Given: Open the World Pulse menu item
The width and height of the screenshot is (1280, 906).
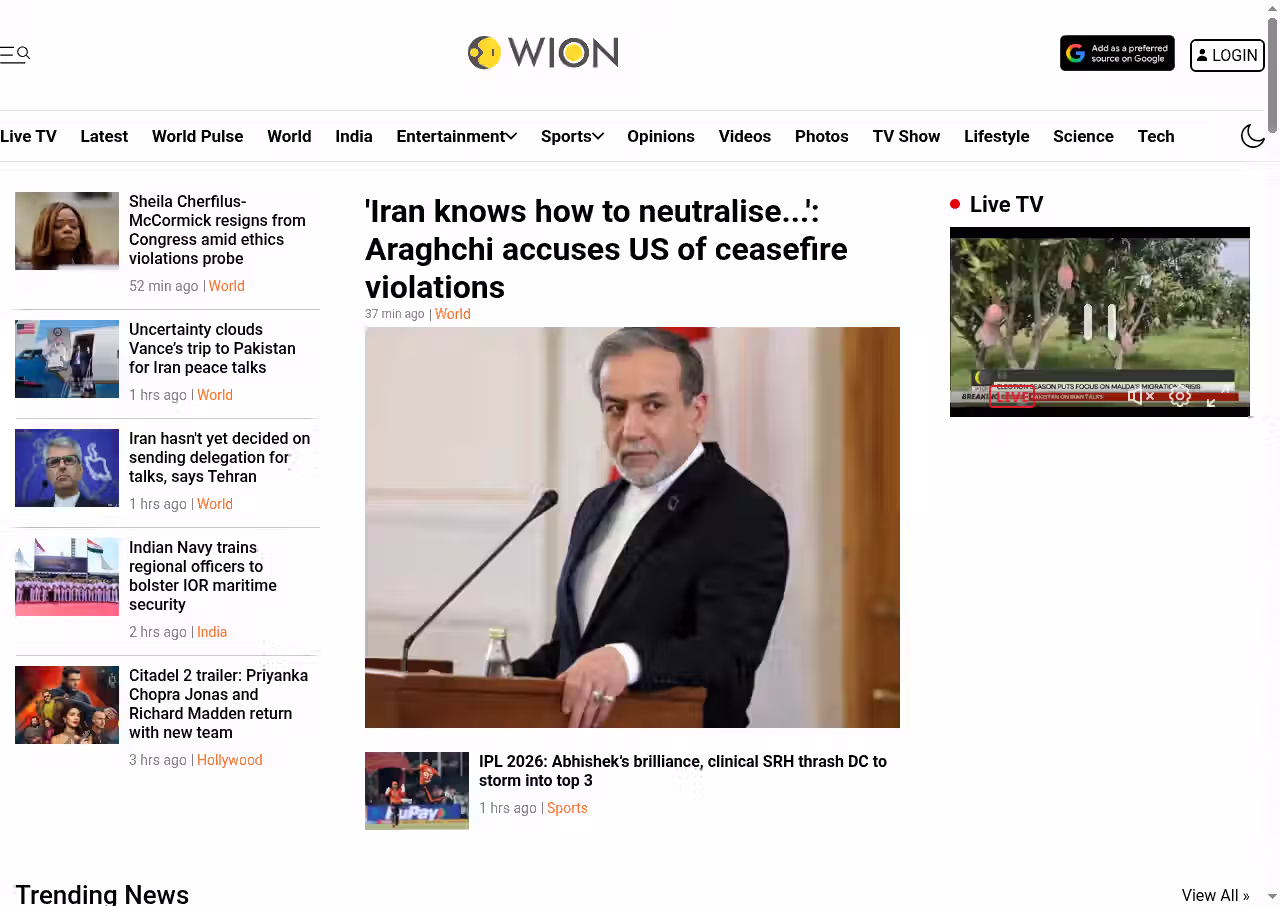Looking at the screenshot, I should [x=197, y=136].
